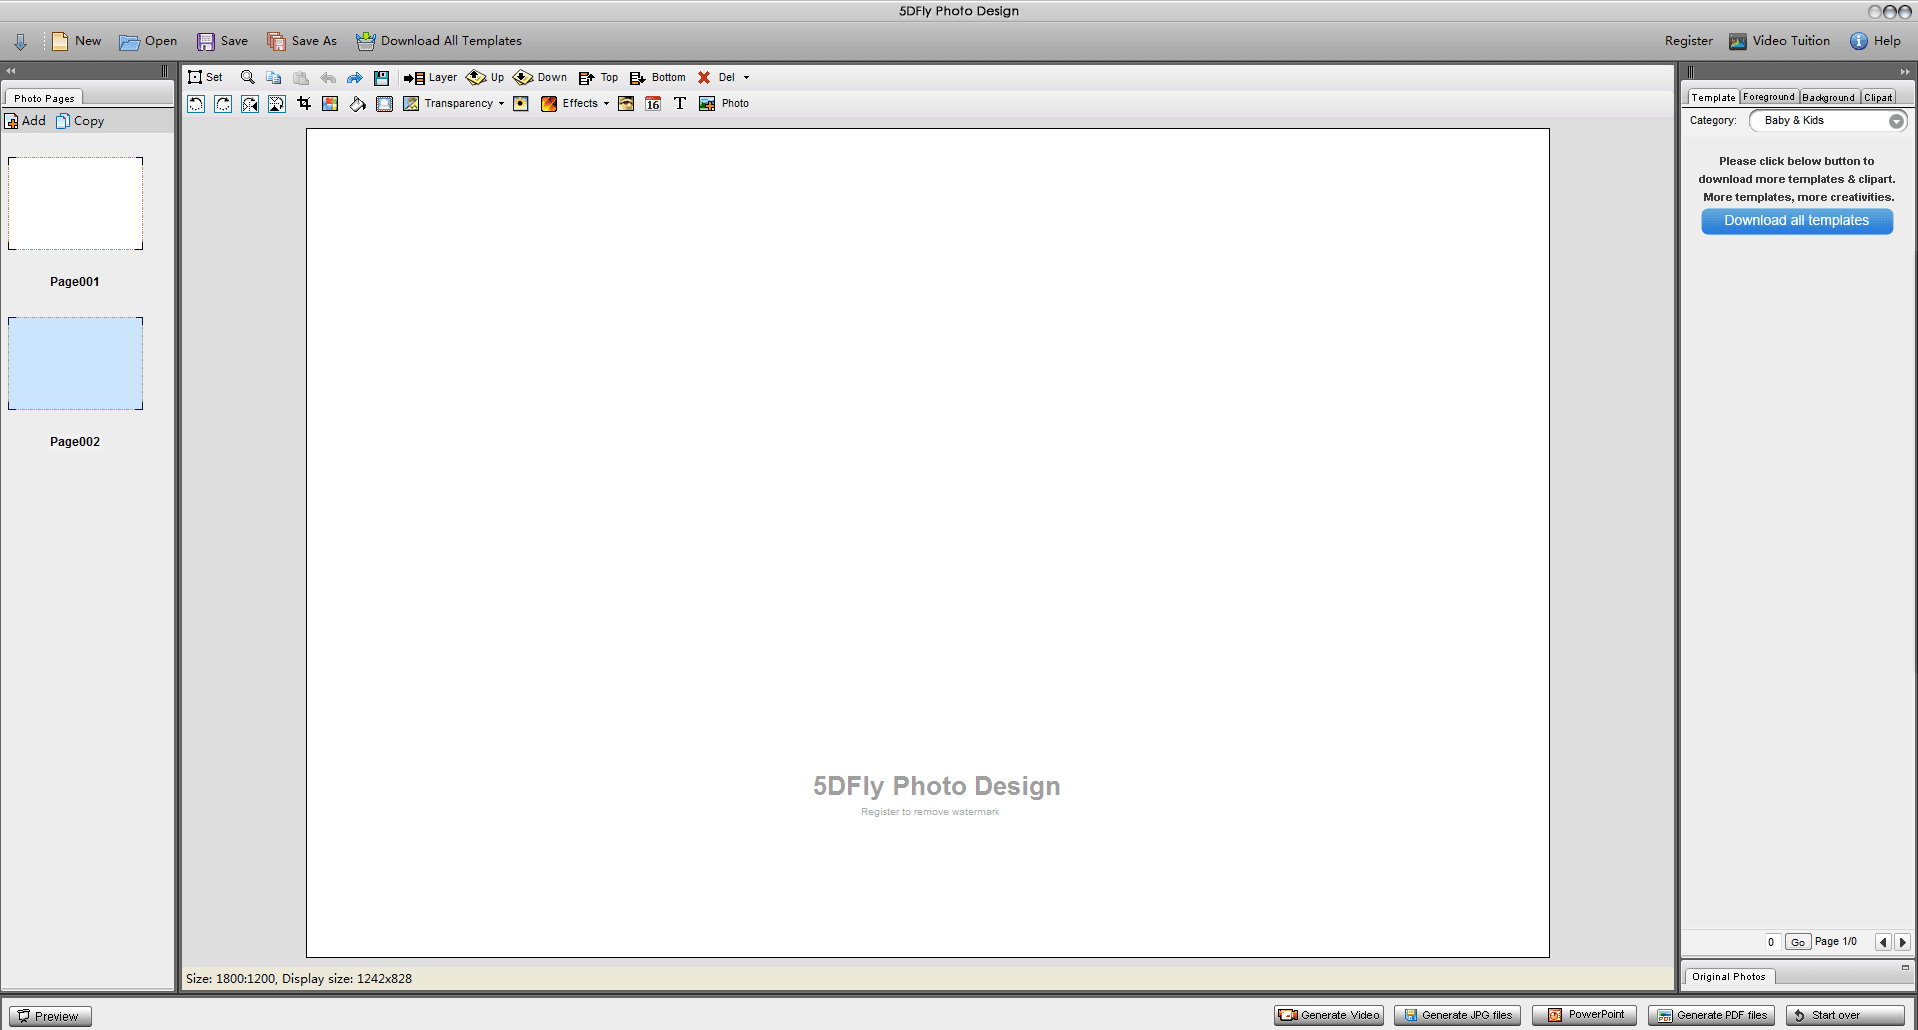Click the Download all templates button
Image resolution: width=1918 pixels, height=1030 pixels.
(1796, 221)
